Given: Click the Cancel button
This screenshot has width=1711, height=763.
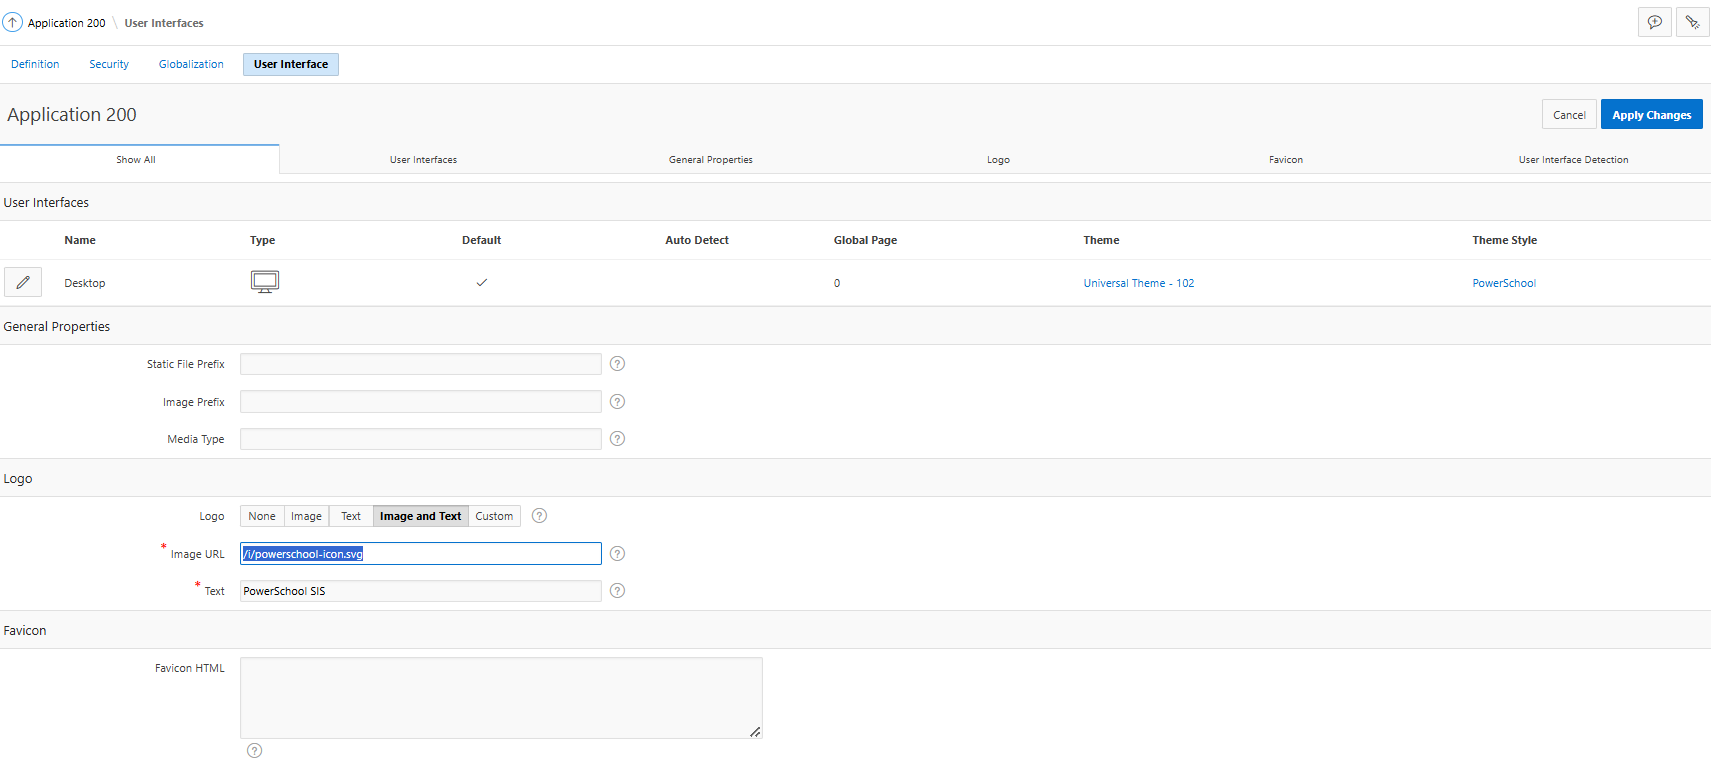Looking at the screenshot, I should (x=1569, y=115).
